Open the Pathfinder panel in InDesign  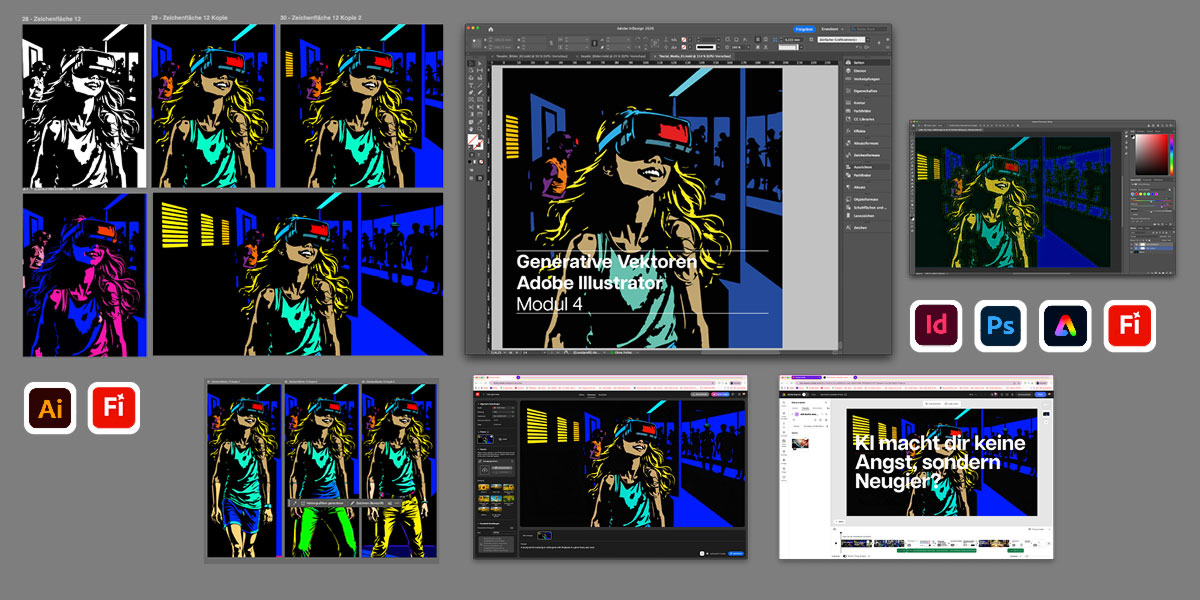860,174
